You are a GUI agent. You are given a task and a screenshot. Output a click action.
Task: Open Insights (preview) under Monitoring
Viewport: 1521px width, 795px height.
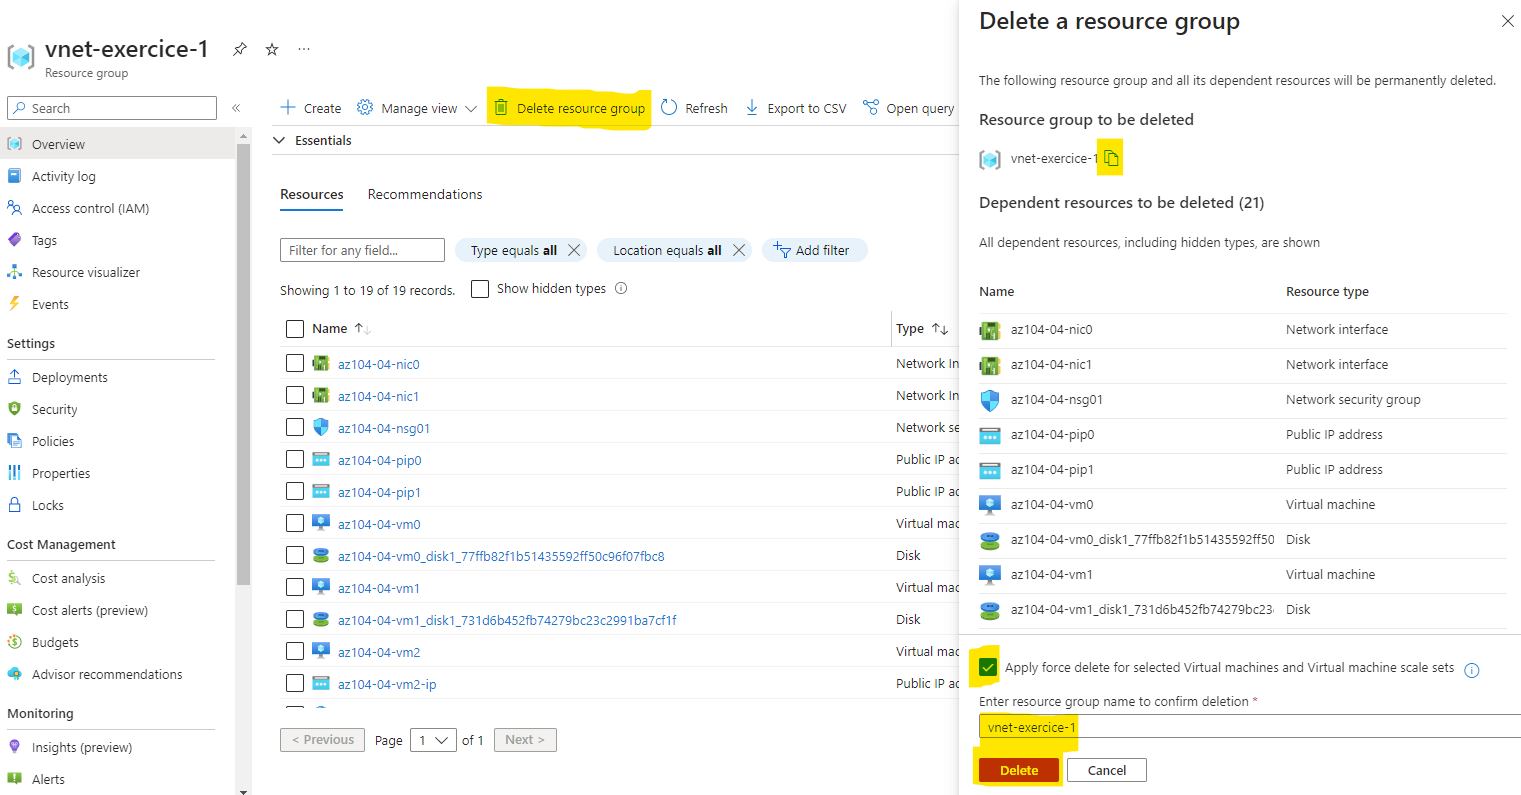point(82,747)
